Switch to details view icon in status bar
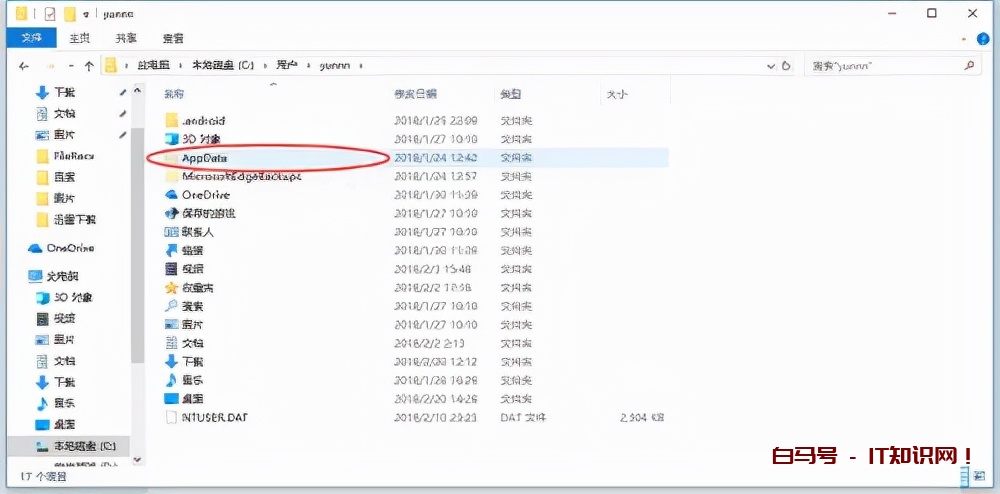 pos(963,476)
